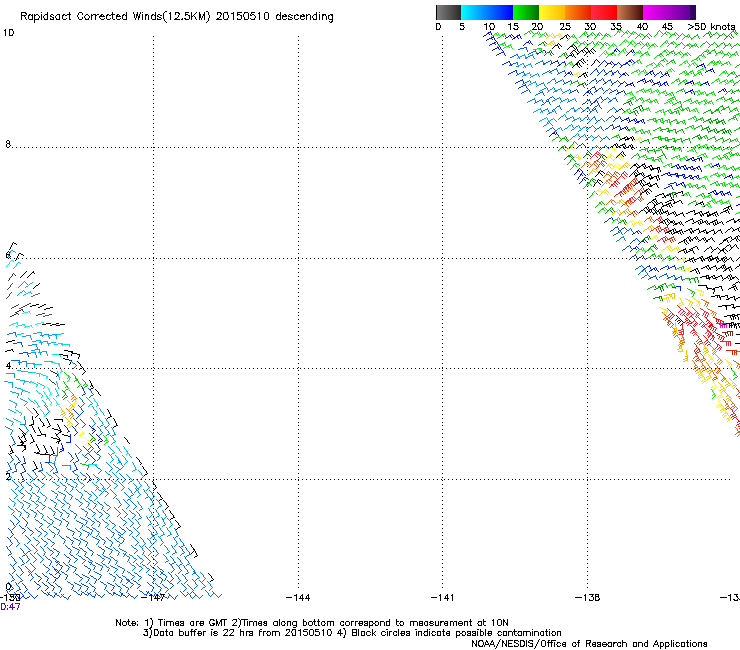Click the latitude axis label '10'

pos(8,33)
